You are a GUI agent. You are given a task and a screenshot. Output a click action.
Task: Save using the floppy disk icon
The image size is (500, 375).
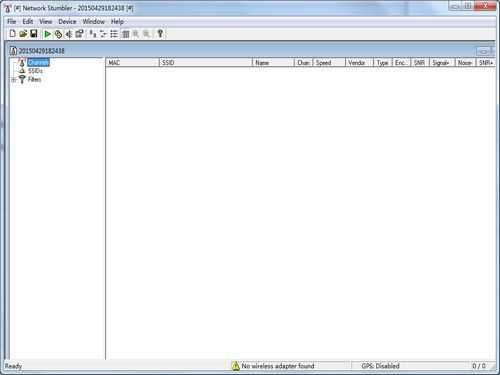pyautogui.click(x=34, y=34)
